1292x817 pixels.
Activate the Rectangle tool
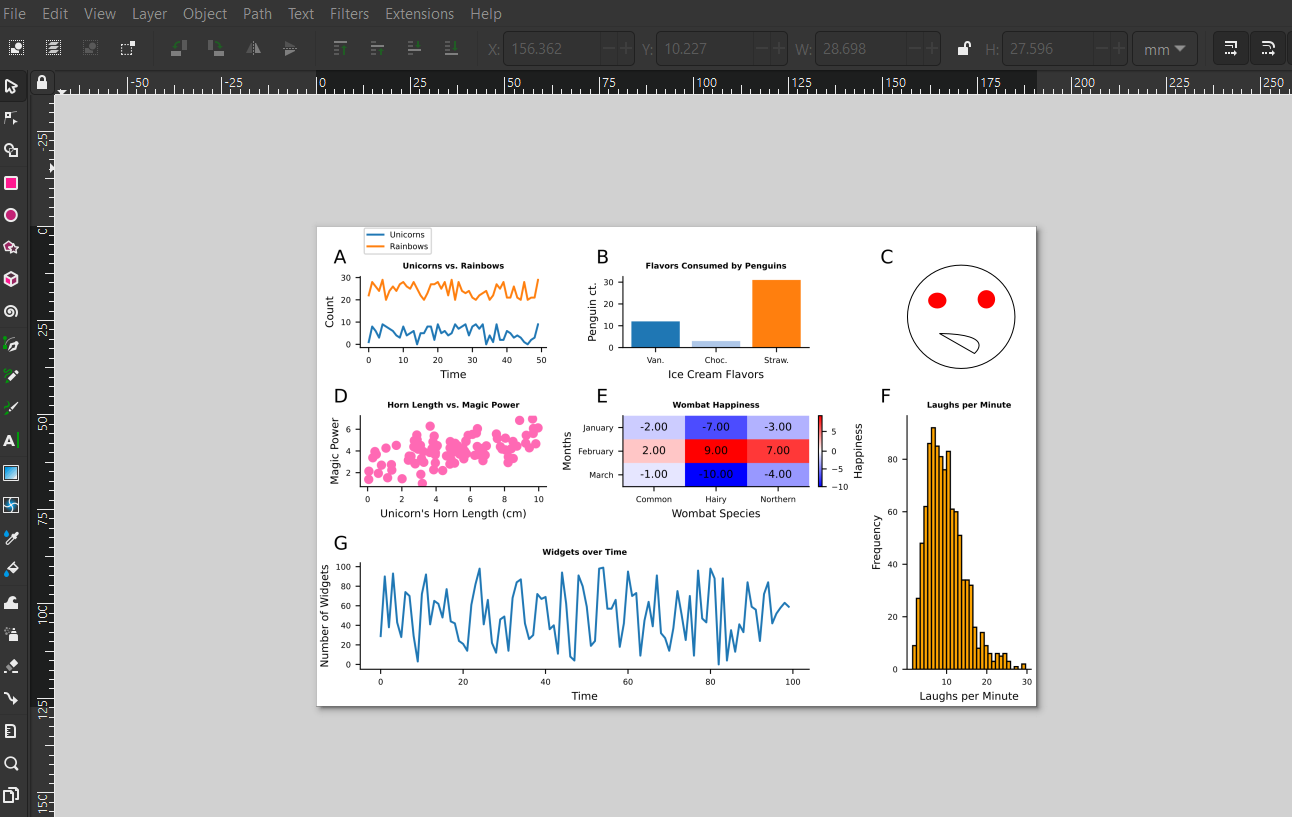point(12,182)
